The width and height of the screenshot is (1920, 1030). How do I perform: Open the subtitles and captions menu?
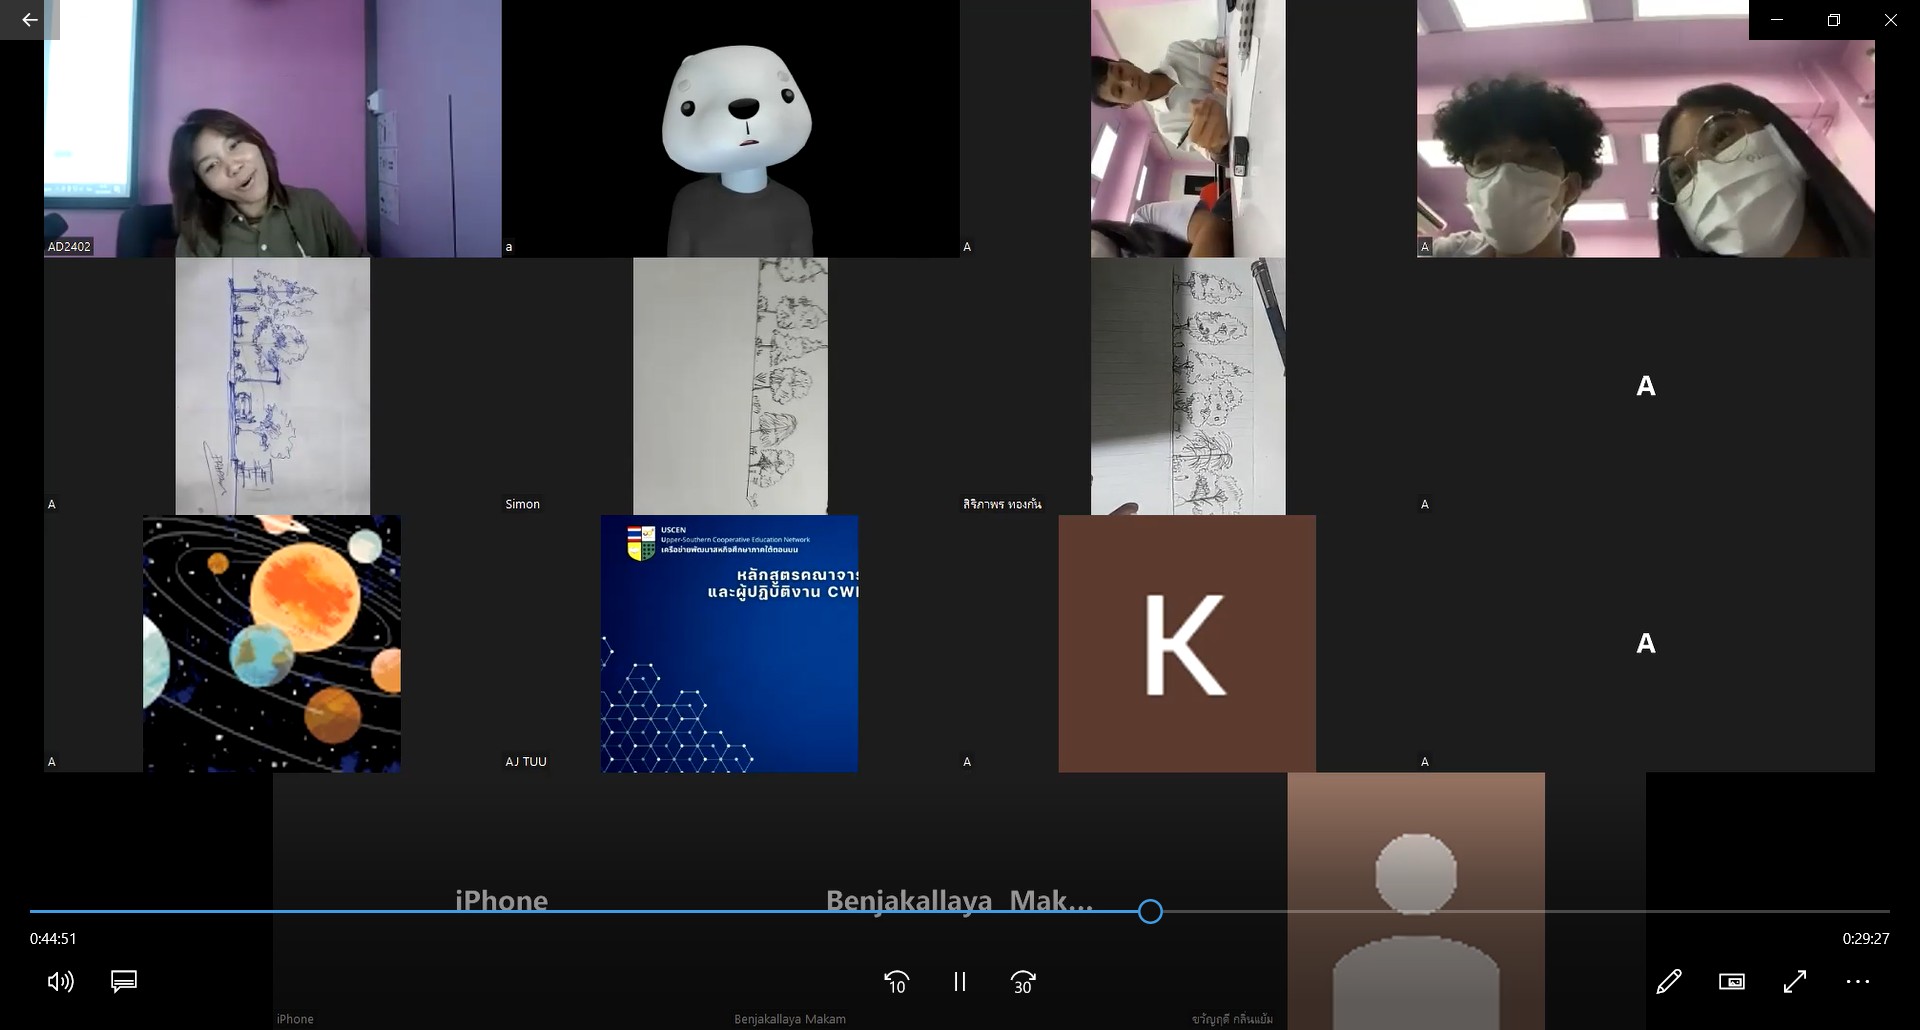(124, 982)
